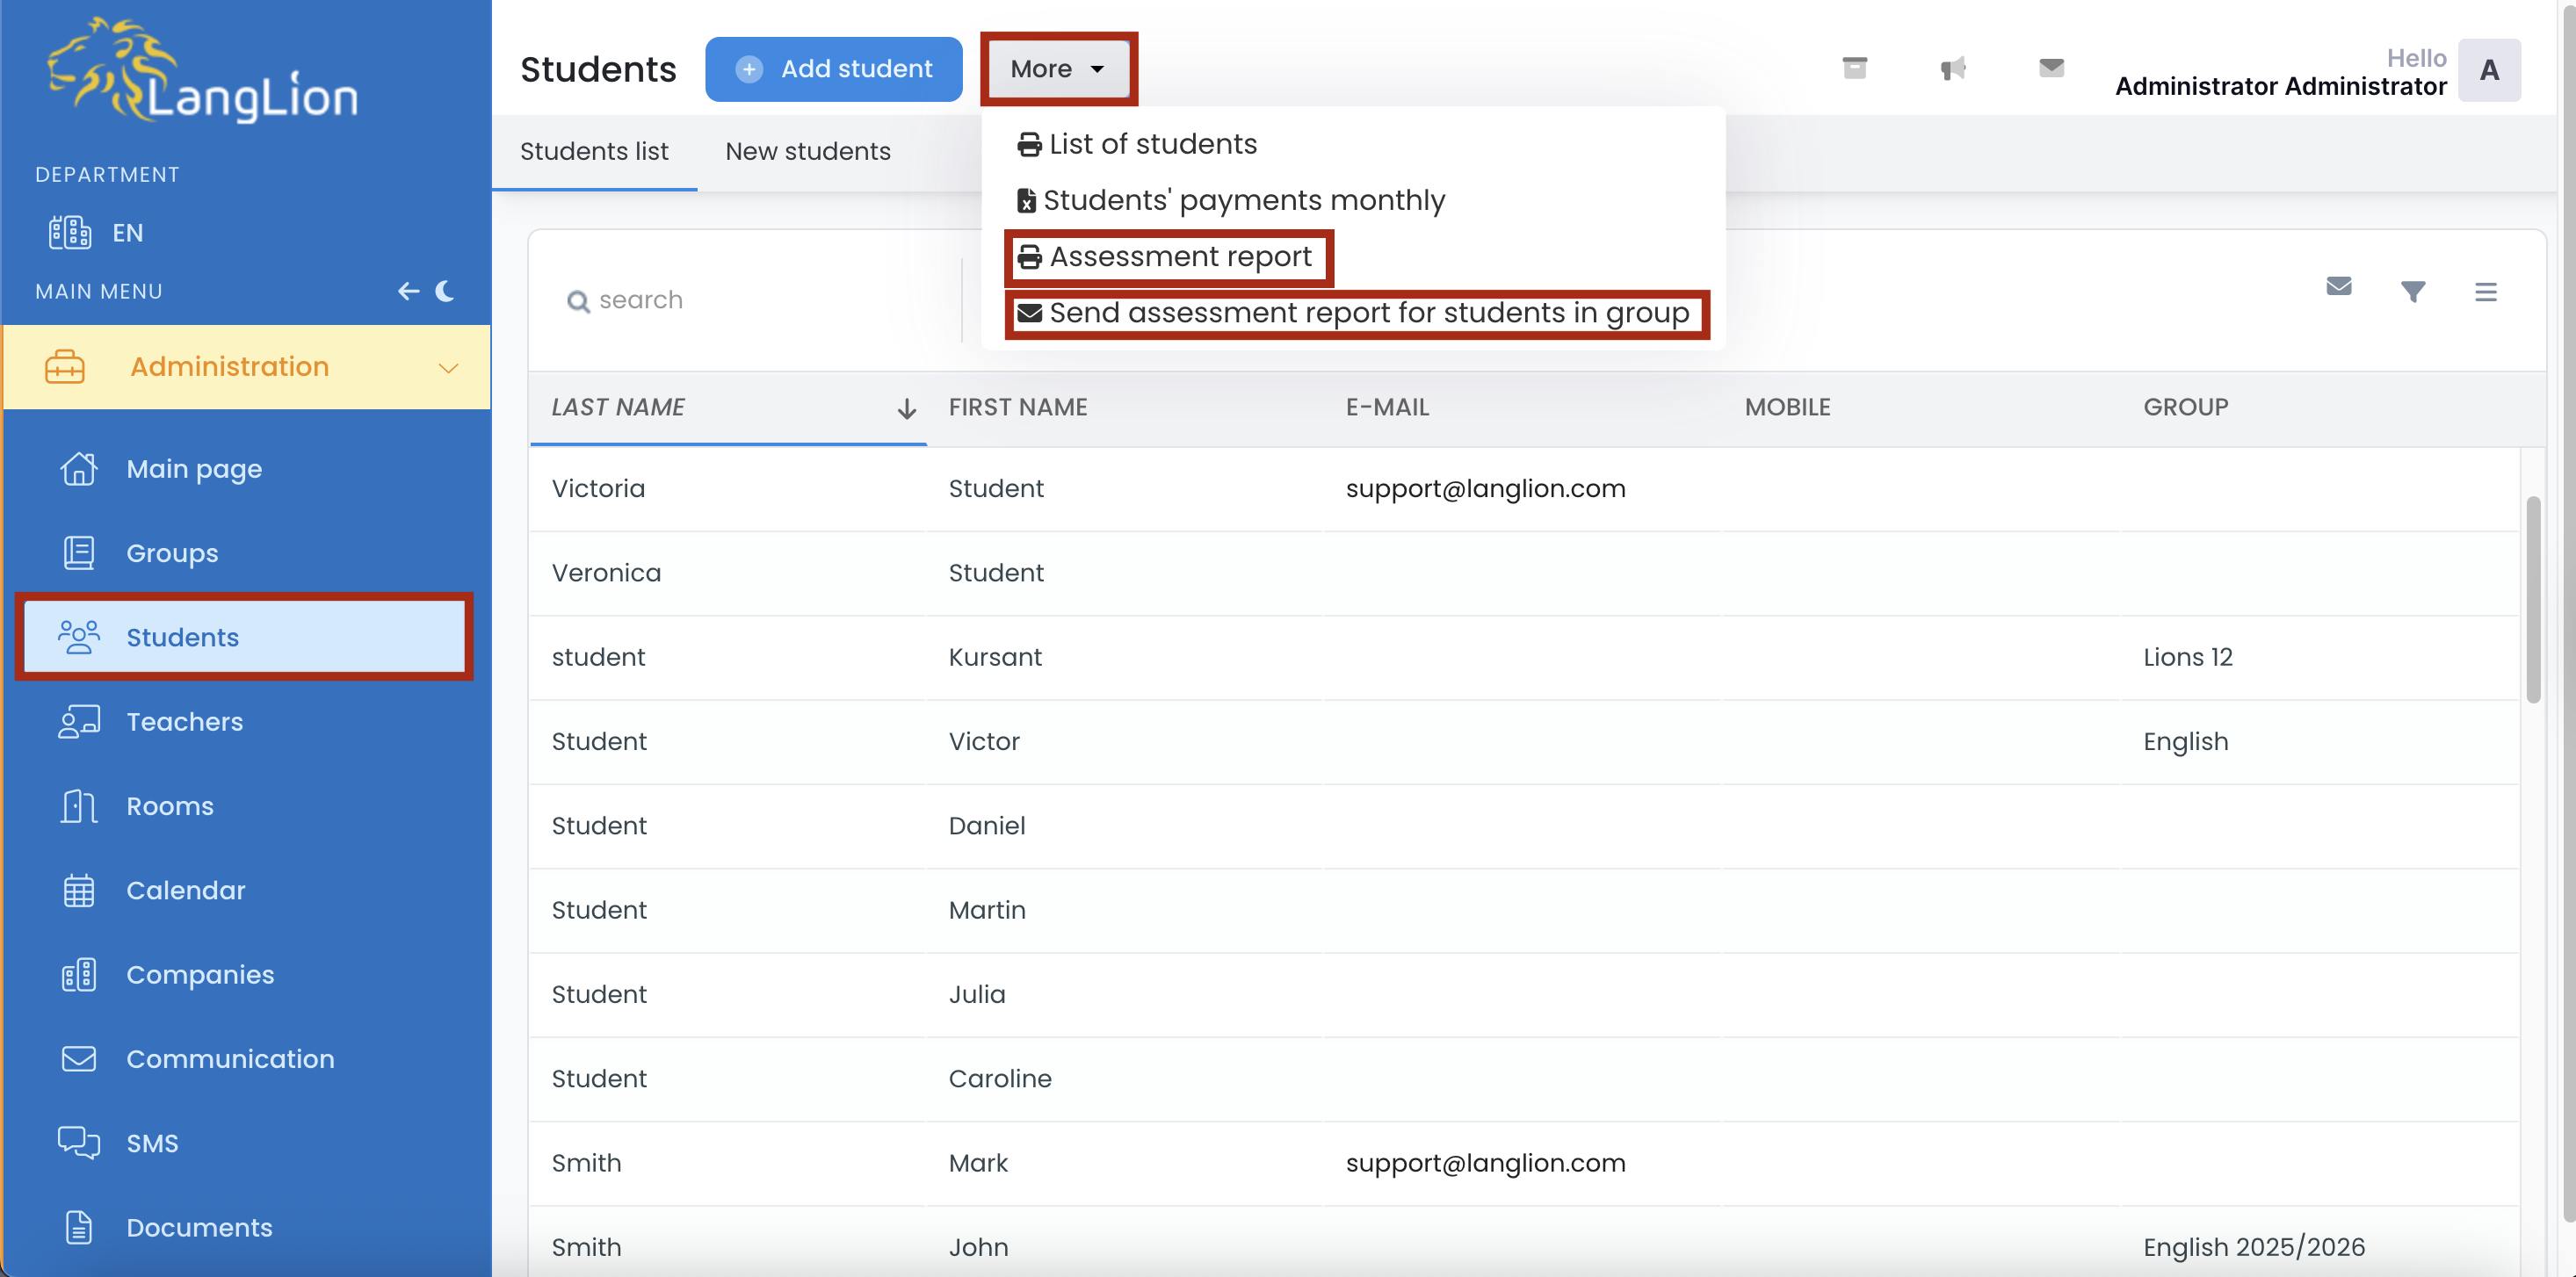Click the vertical scrollbar of the table

pos(2532,600)
